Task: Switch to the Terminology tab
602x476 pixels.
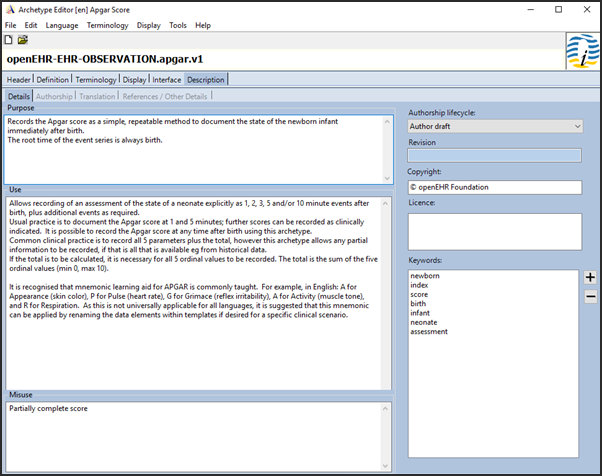Action: coord(96,80)
